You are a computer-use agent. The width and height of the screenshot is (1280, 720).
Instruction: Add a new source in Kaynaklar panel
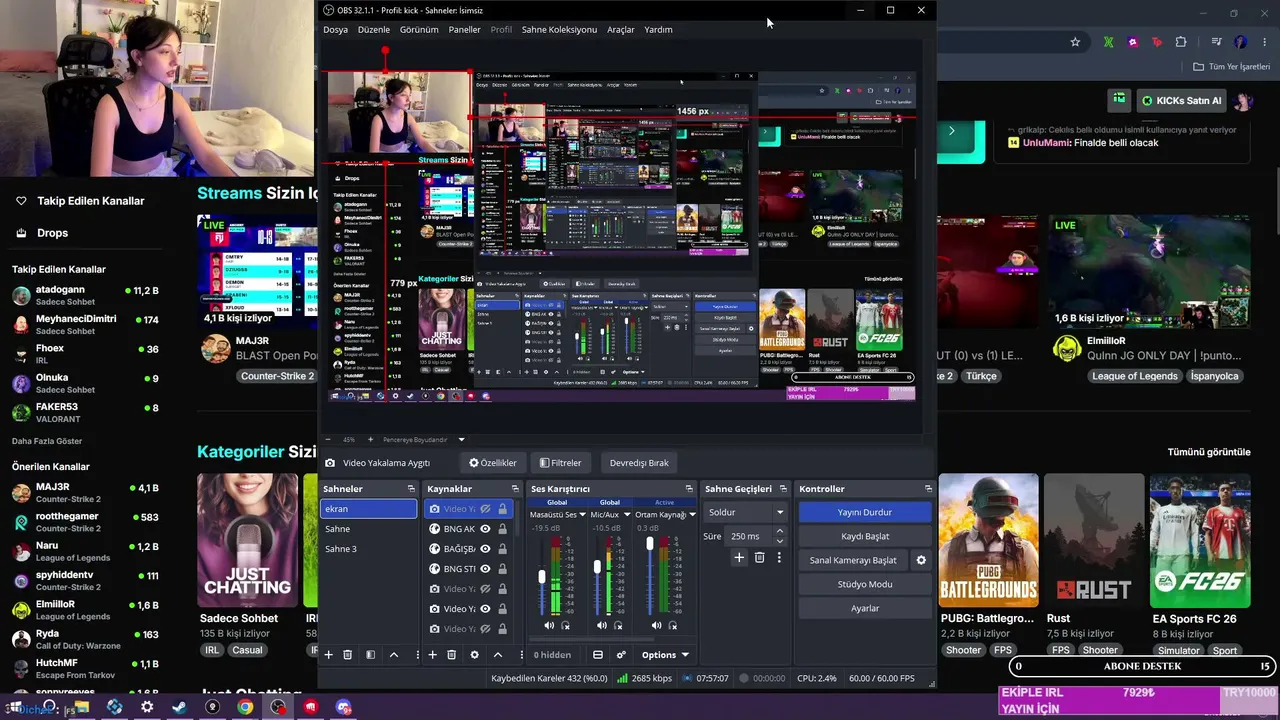point(432,655)
